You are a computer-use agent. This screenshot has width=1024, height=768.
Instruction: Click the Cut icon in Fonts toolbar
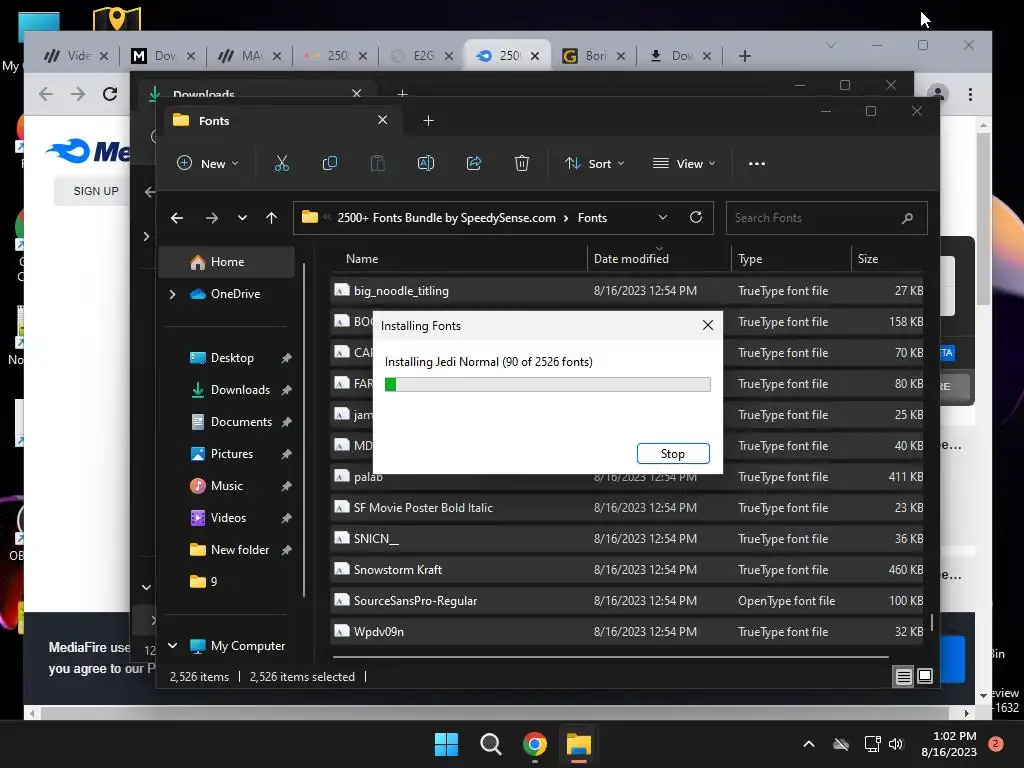[281, 163]
